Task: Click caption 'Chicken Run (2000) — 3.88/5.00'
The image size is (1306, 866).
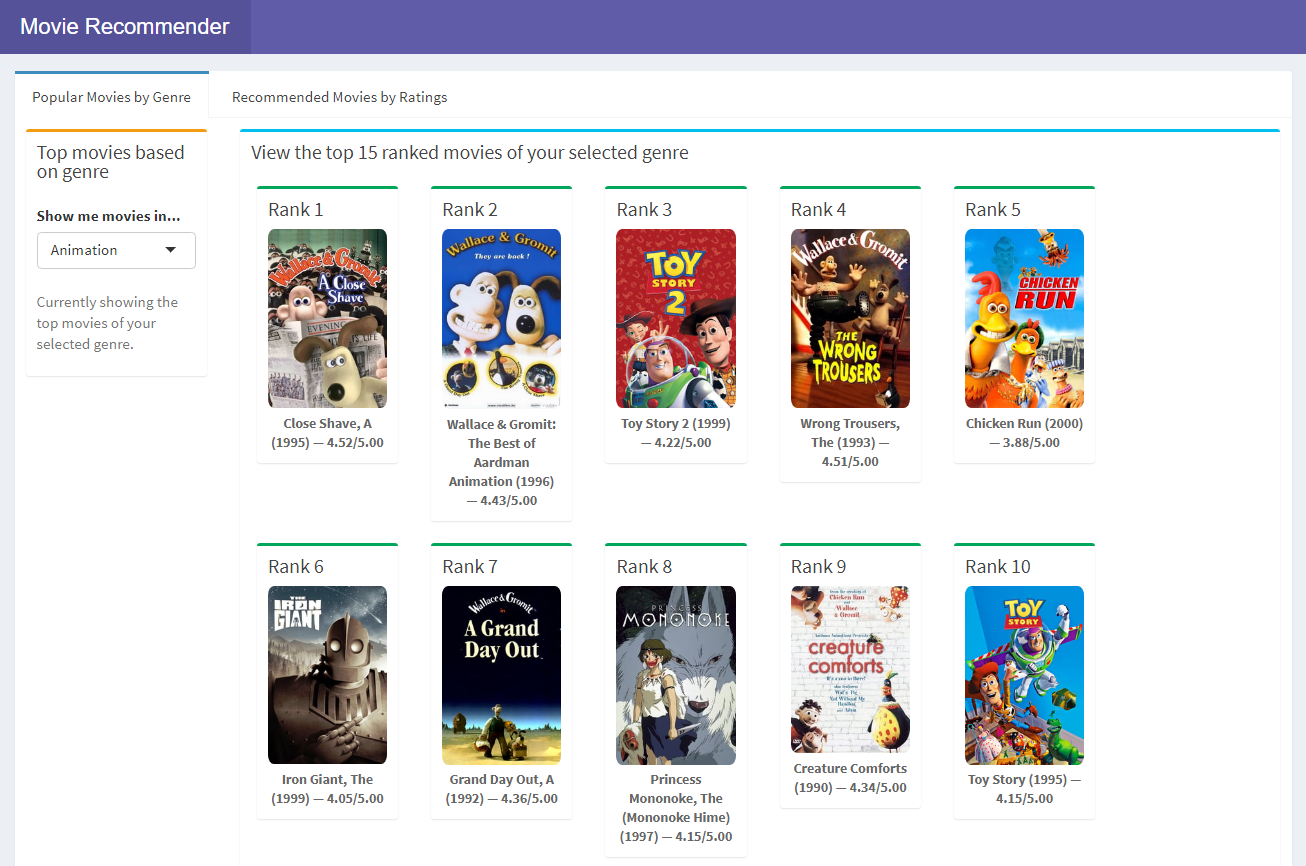Action: coord(1024,433)
